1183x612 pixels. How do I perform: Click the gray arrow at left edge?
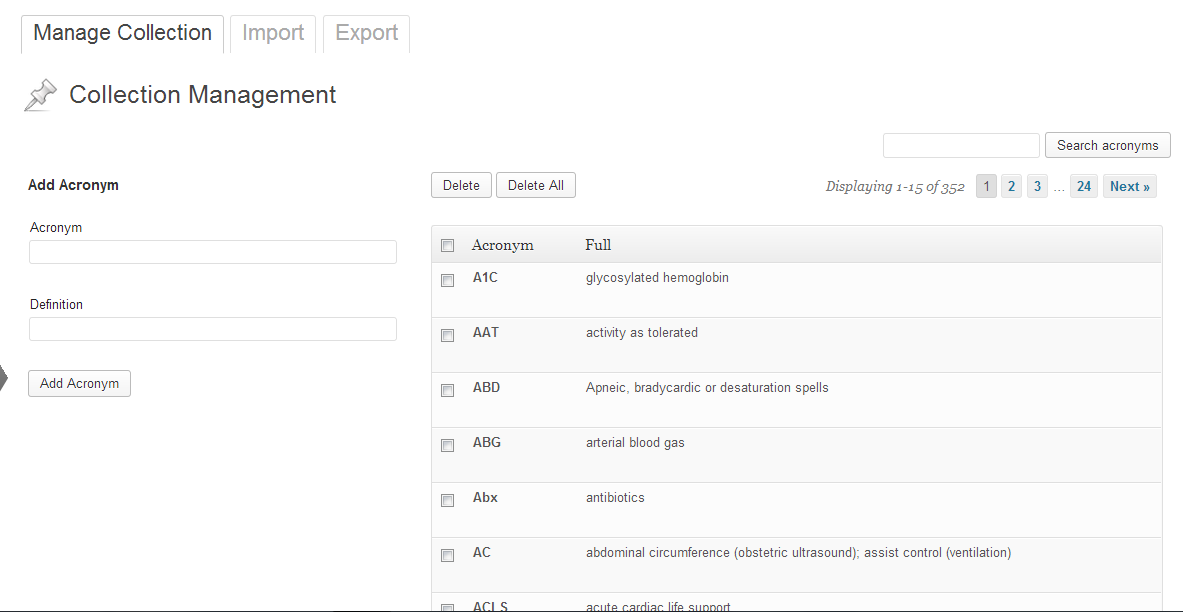click(4, 378)
